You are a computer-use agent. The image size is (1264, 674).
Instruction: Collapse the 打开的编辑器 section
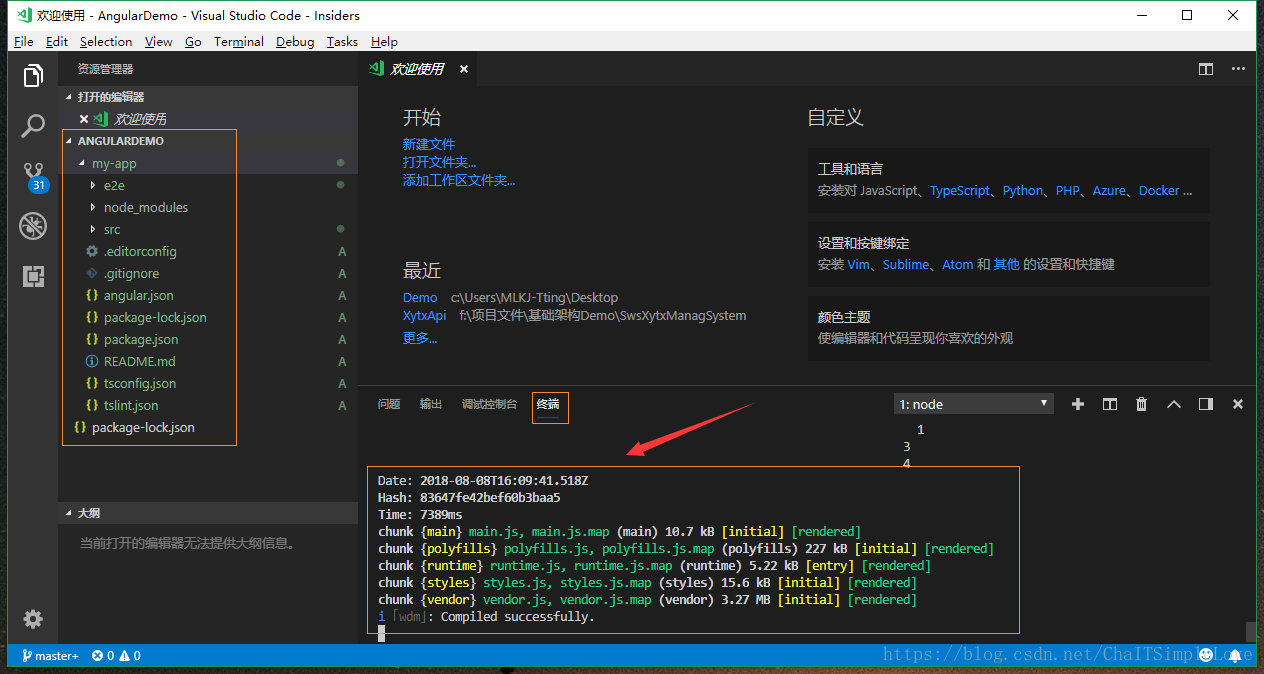tap(208, 97)
